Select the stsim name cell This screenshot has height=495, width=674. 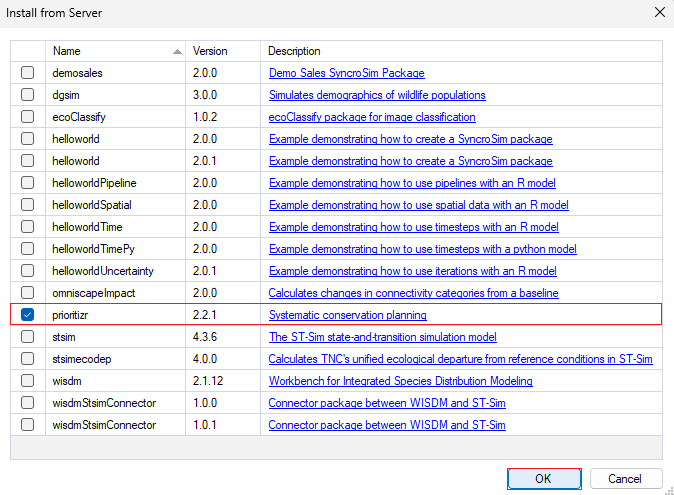click(115, 337)
